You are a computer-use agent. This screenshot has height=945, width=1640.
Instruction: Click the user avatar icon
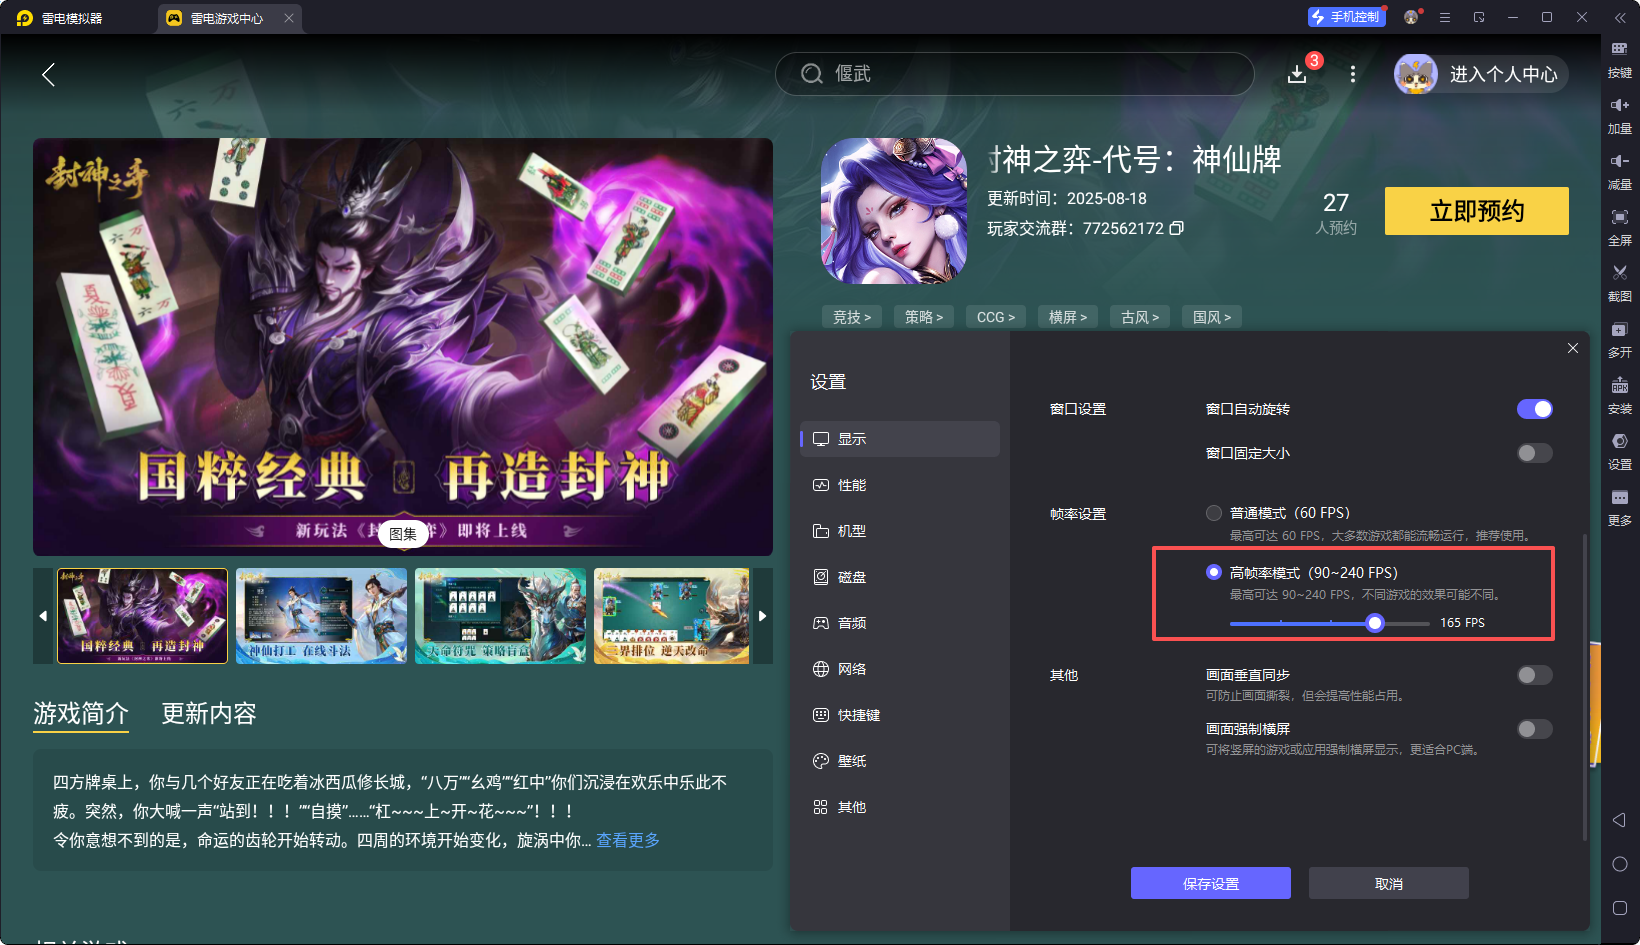click(1416, 74)
